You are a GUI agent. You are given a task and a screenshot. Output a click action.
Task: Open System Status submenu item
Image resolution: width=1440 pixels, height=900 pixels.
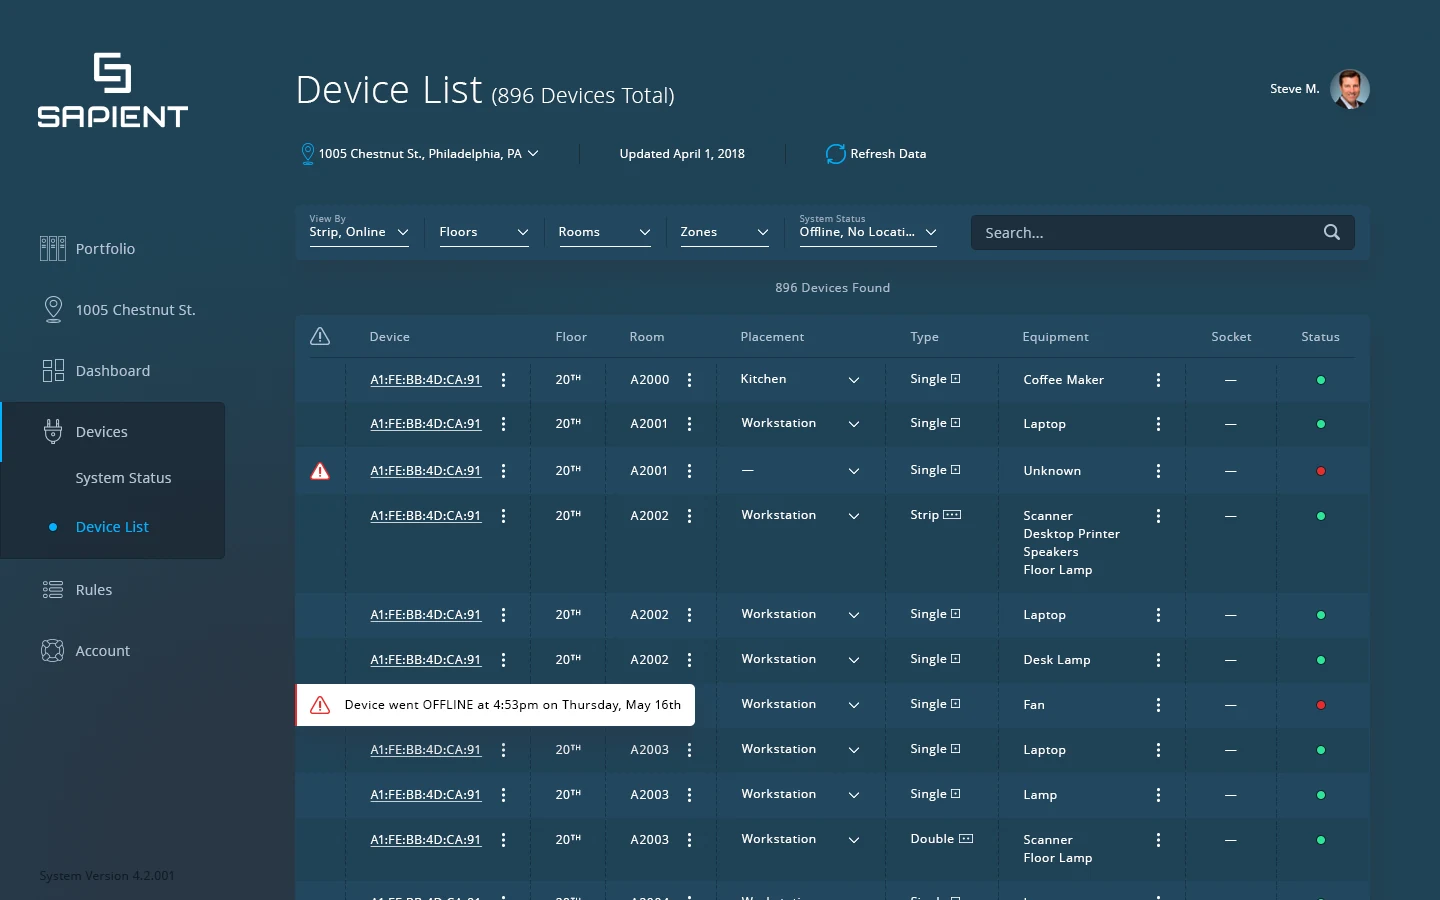123,478
